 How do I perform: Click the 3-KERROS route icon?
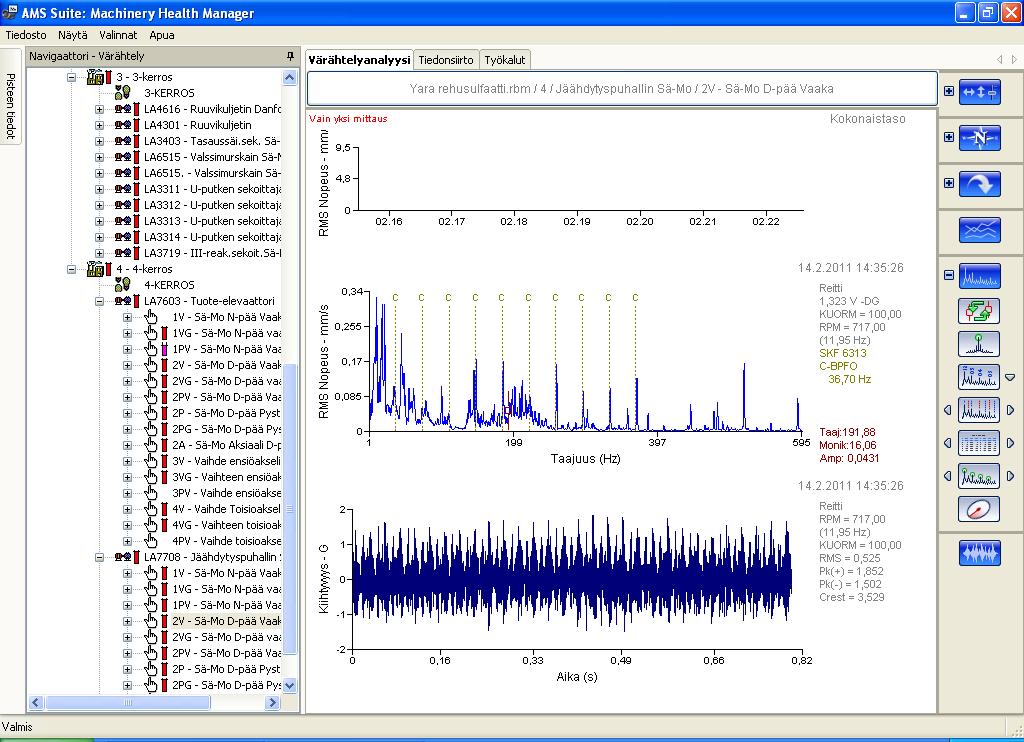122,93
